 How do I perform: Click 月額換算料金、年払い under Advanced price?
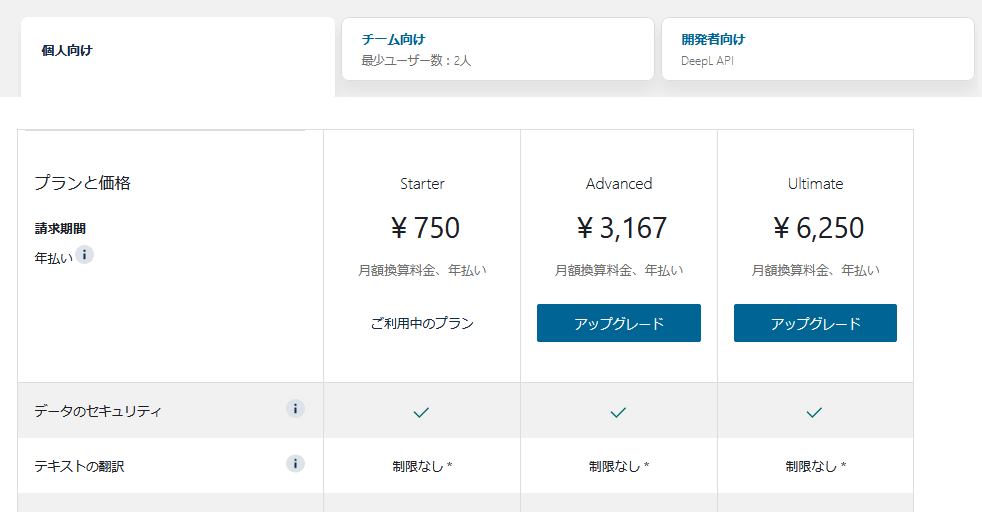(619, 270)
